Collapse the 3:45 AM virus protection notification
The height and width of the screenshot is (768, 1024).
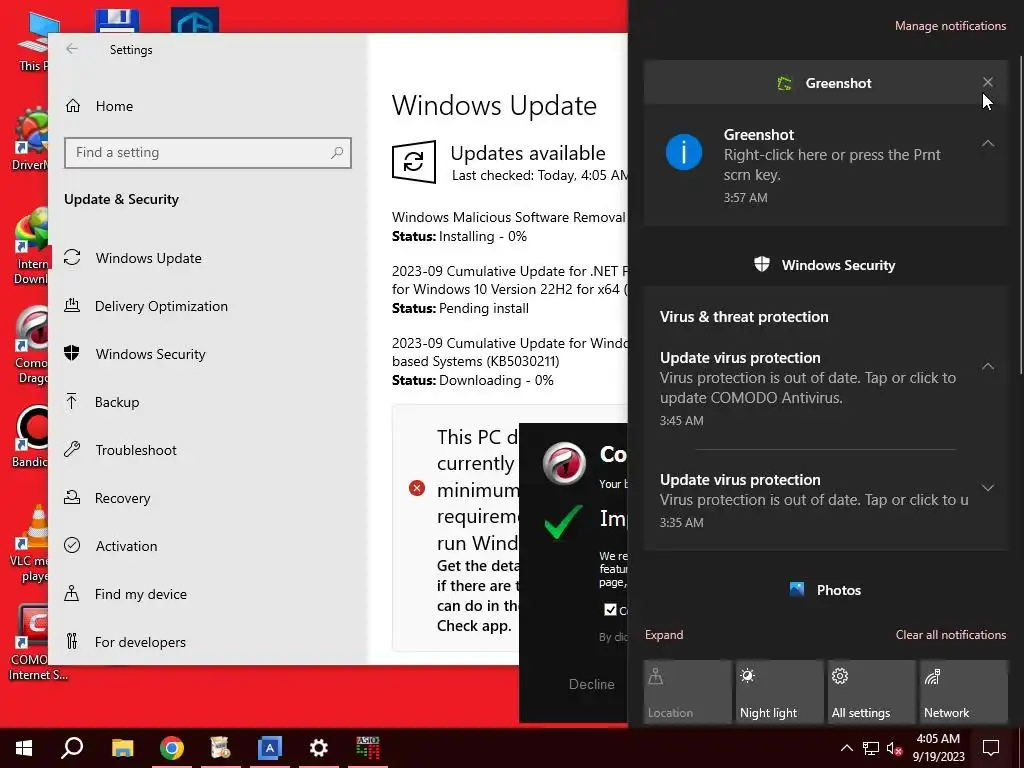coord(988,366)
